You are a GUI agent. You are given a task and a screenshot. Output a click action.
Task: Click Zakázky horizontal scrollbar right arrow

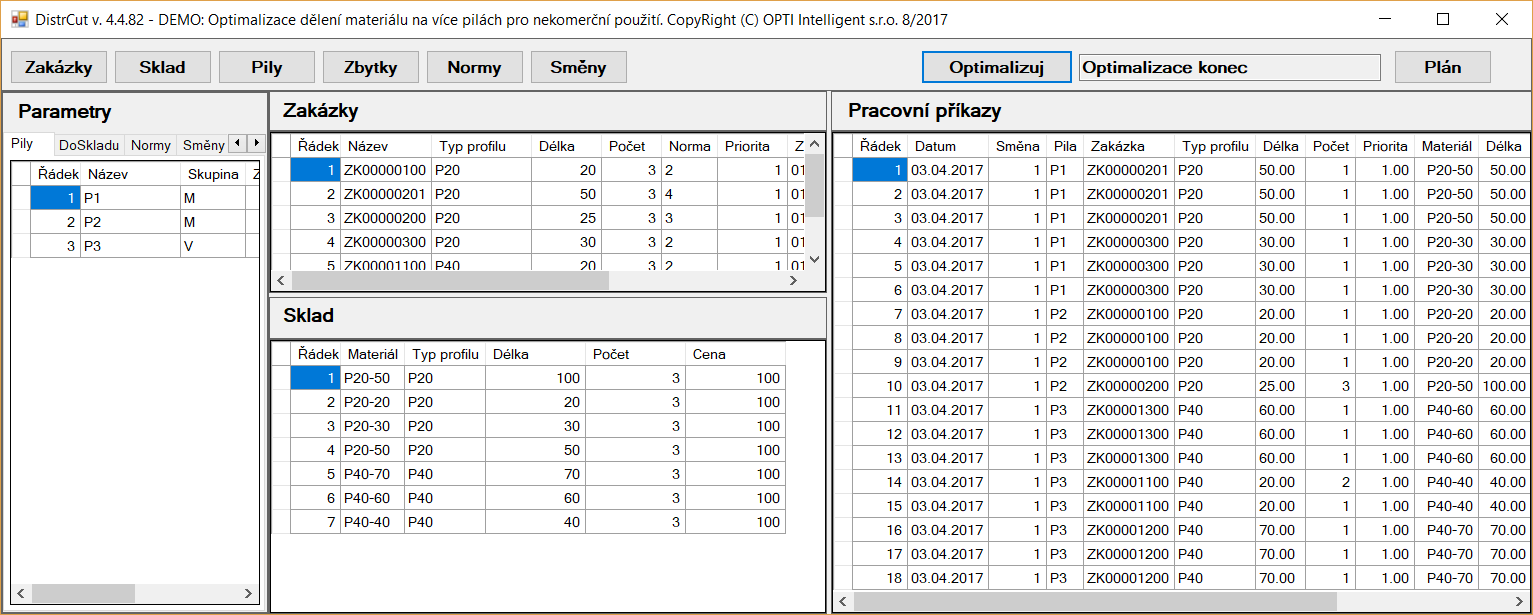click(x=794, y=281)
